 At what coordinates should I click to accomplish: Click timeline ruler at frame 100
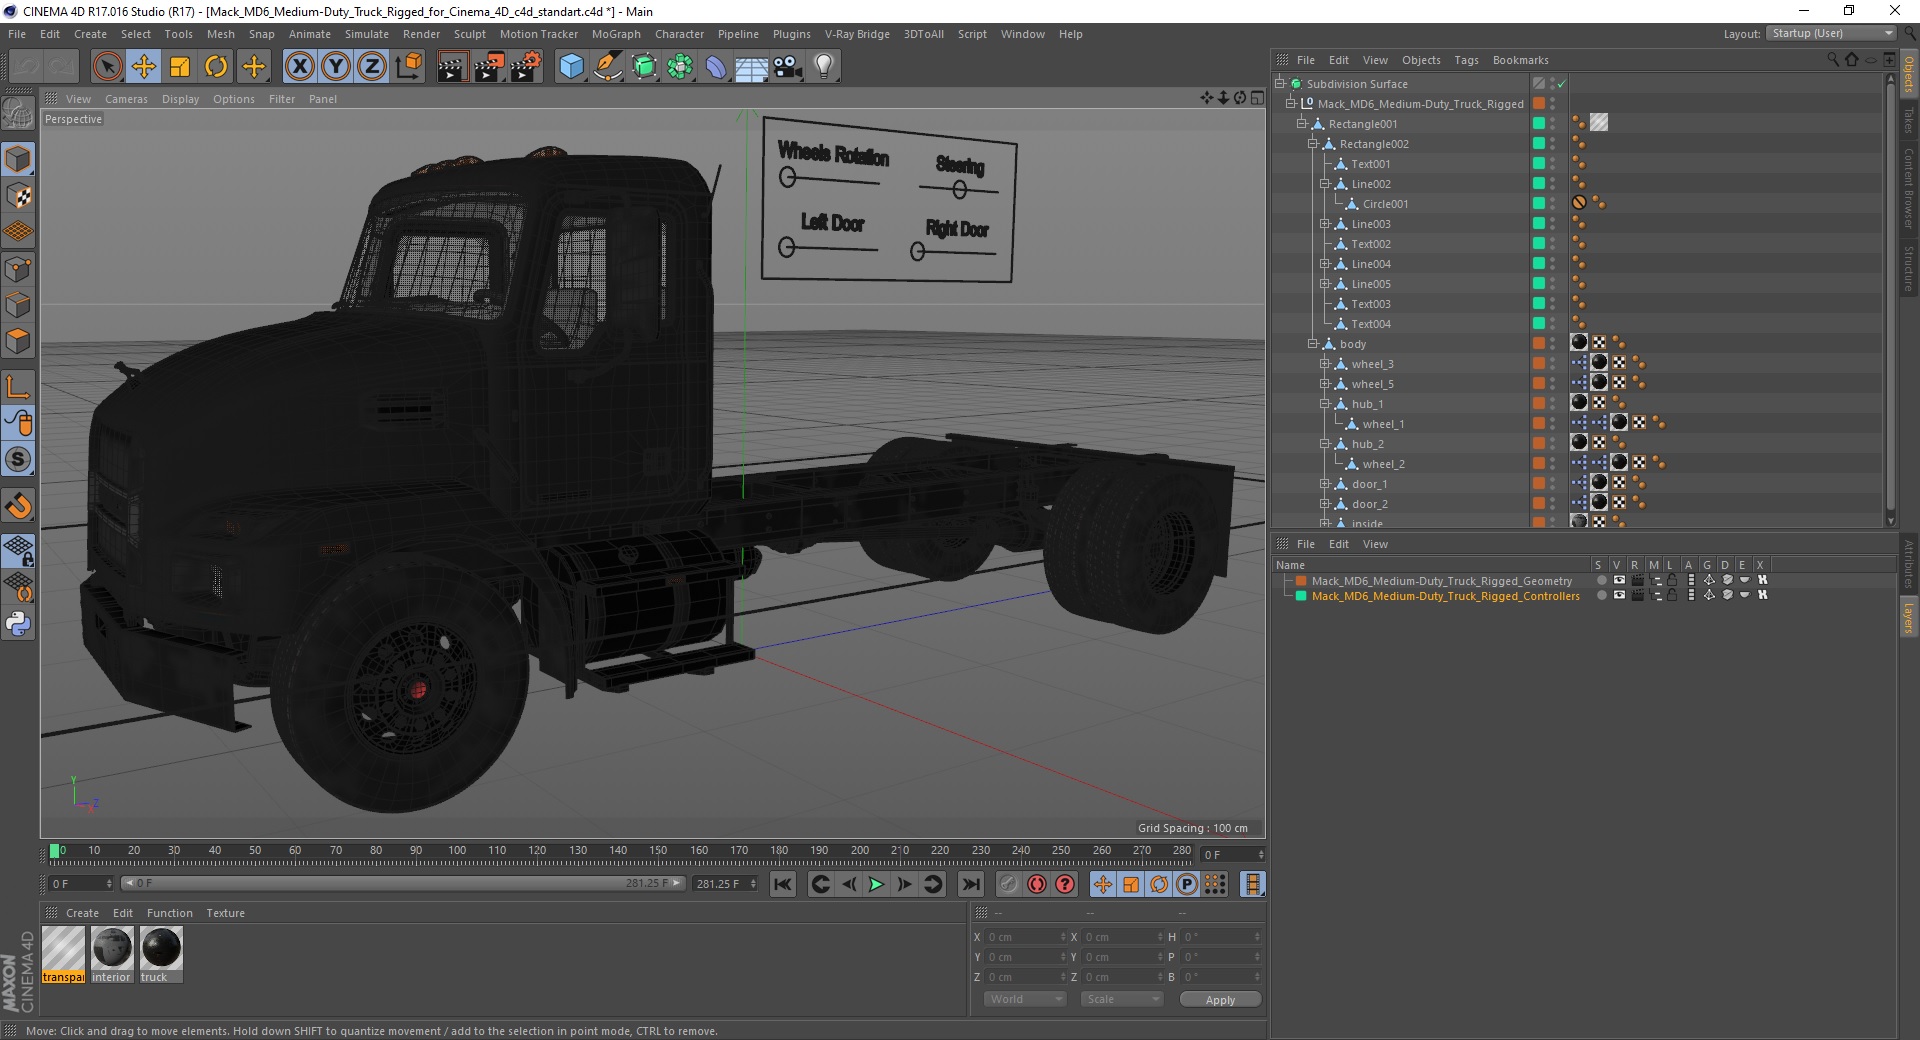point(457,851)
